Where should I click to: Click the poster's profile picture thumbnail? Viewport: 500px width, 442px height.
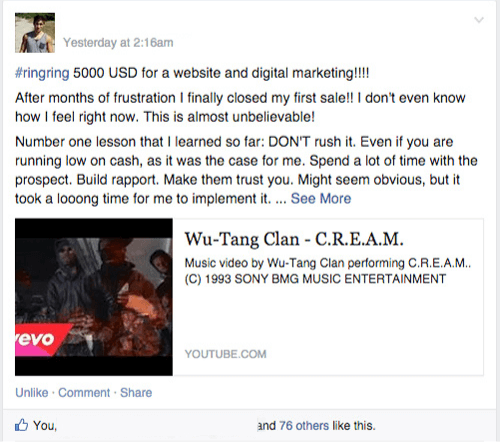click(x=35, y=33)
